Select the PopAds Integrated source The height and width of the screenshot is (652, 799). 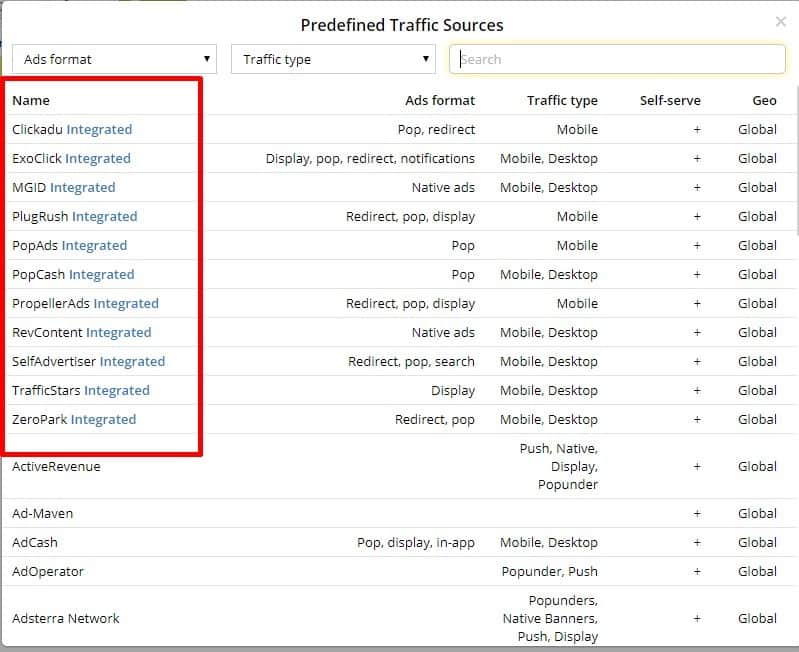coord(70,246)
